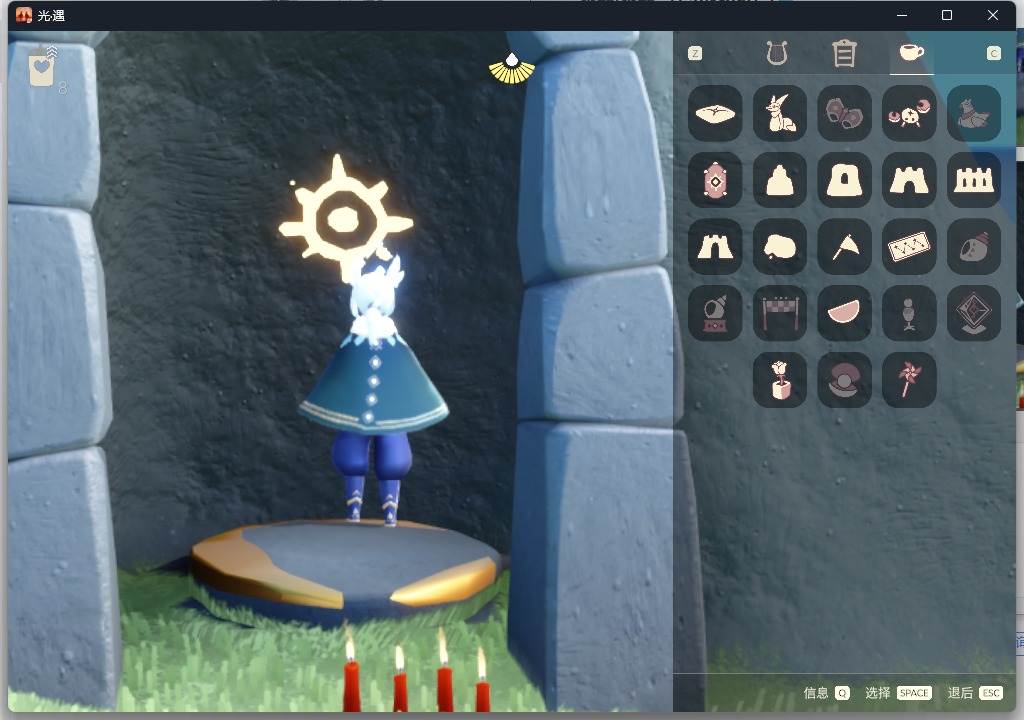Select the dimmed diamond frame prop
This screenshot has width=1024, height=720.
click(974, 313)
